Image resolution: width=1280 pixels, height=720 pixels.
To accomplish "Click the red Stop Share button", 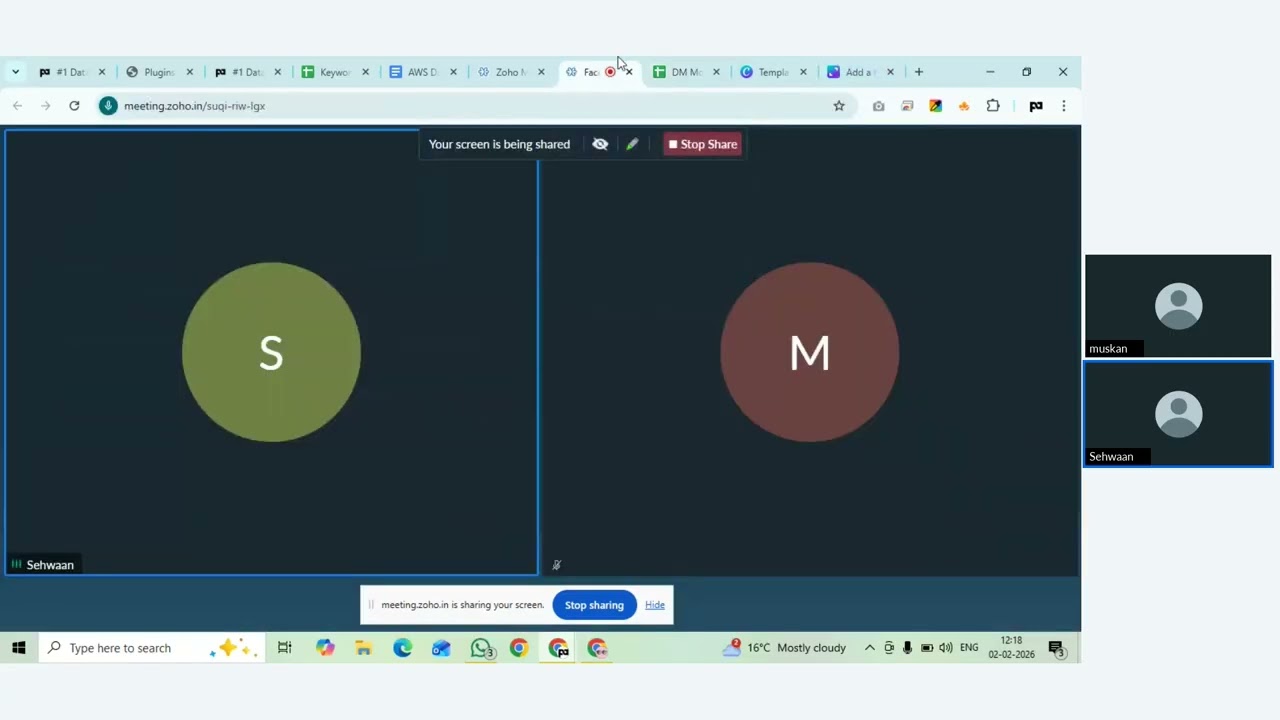I will pos(702,144).
